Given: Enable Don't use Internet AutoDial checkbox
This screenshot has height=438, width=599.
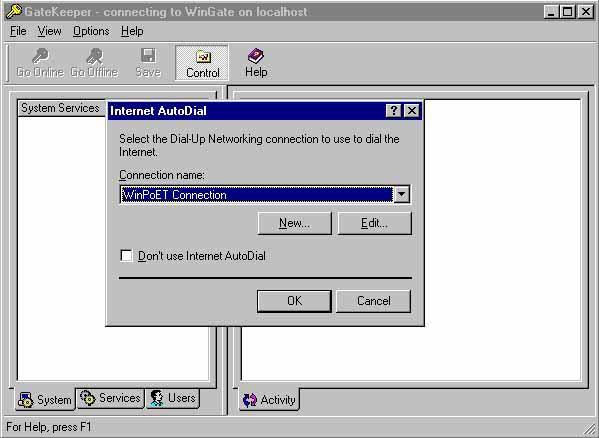Looking at the screenshot, I should click(126, 255).
